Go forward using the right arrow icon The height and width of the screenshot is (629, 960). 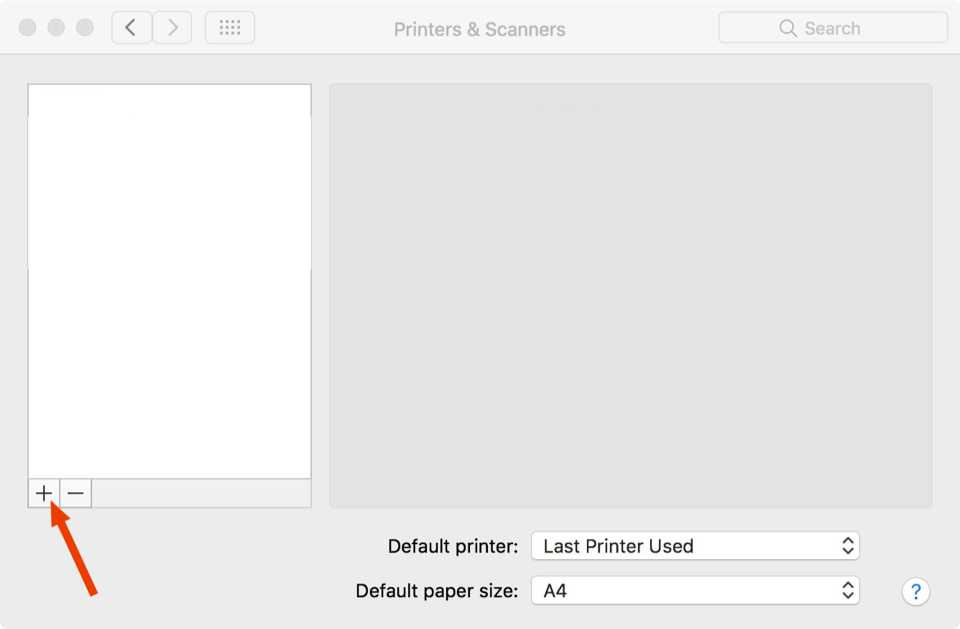click(172, 27)
